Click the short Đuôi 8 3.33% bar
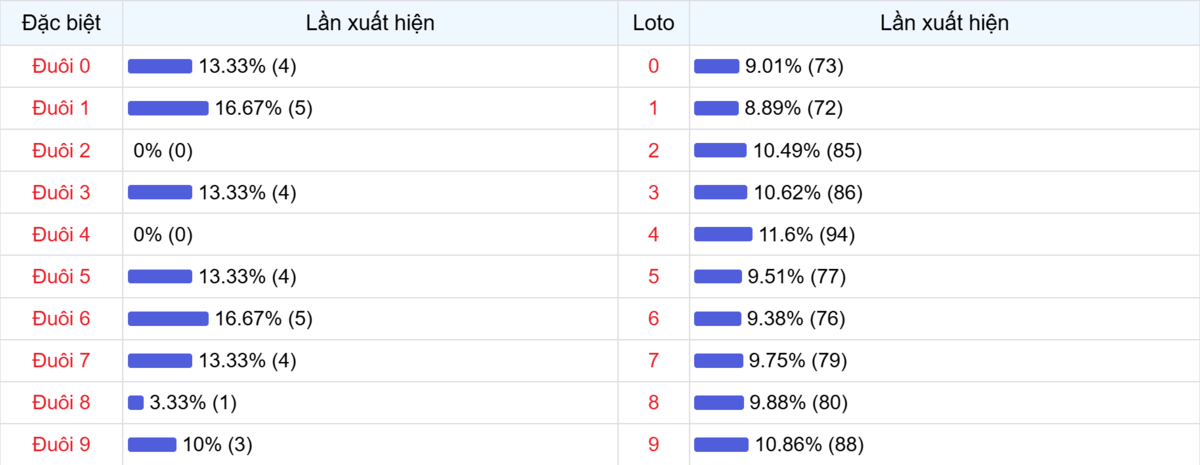The width and height of the screenshot is (1200, 465). click(136, 402)
